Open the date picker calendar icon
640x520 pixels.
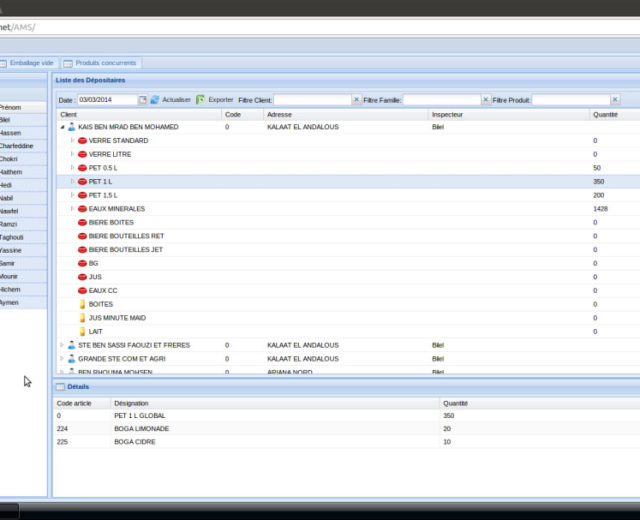point(143,100)
